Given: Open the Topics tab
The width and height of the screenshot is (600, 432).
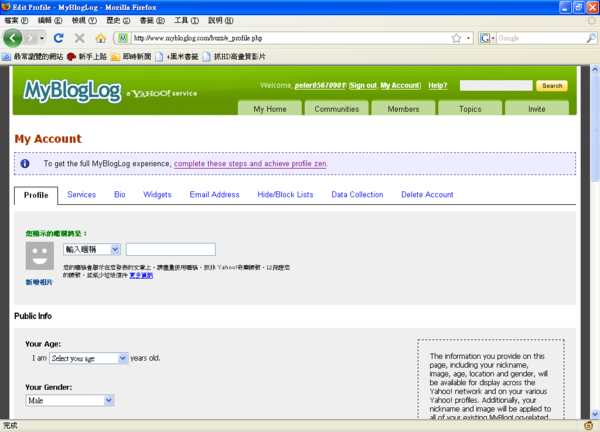Looking at the screenshot, I should pos(470,109).
